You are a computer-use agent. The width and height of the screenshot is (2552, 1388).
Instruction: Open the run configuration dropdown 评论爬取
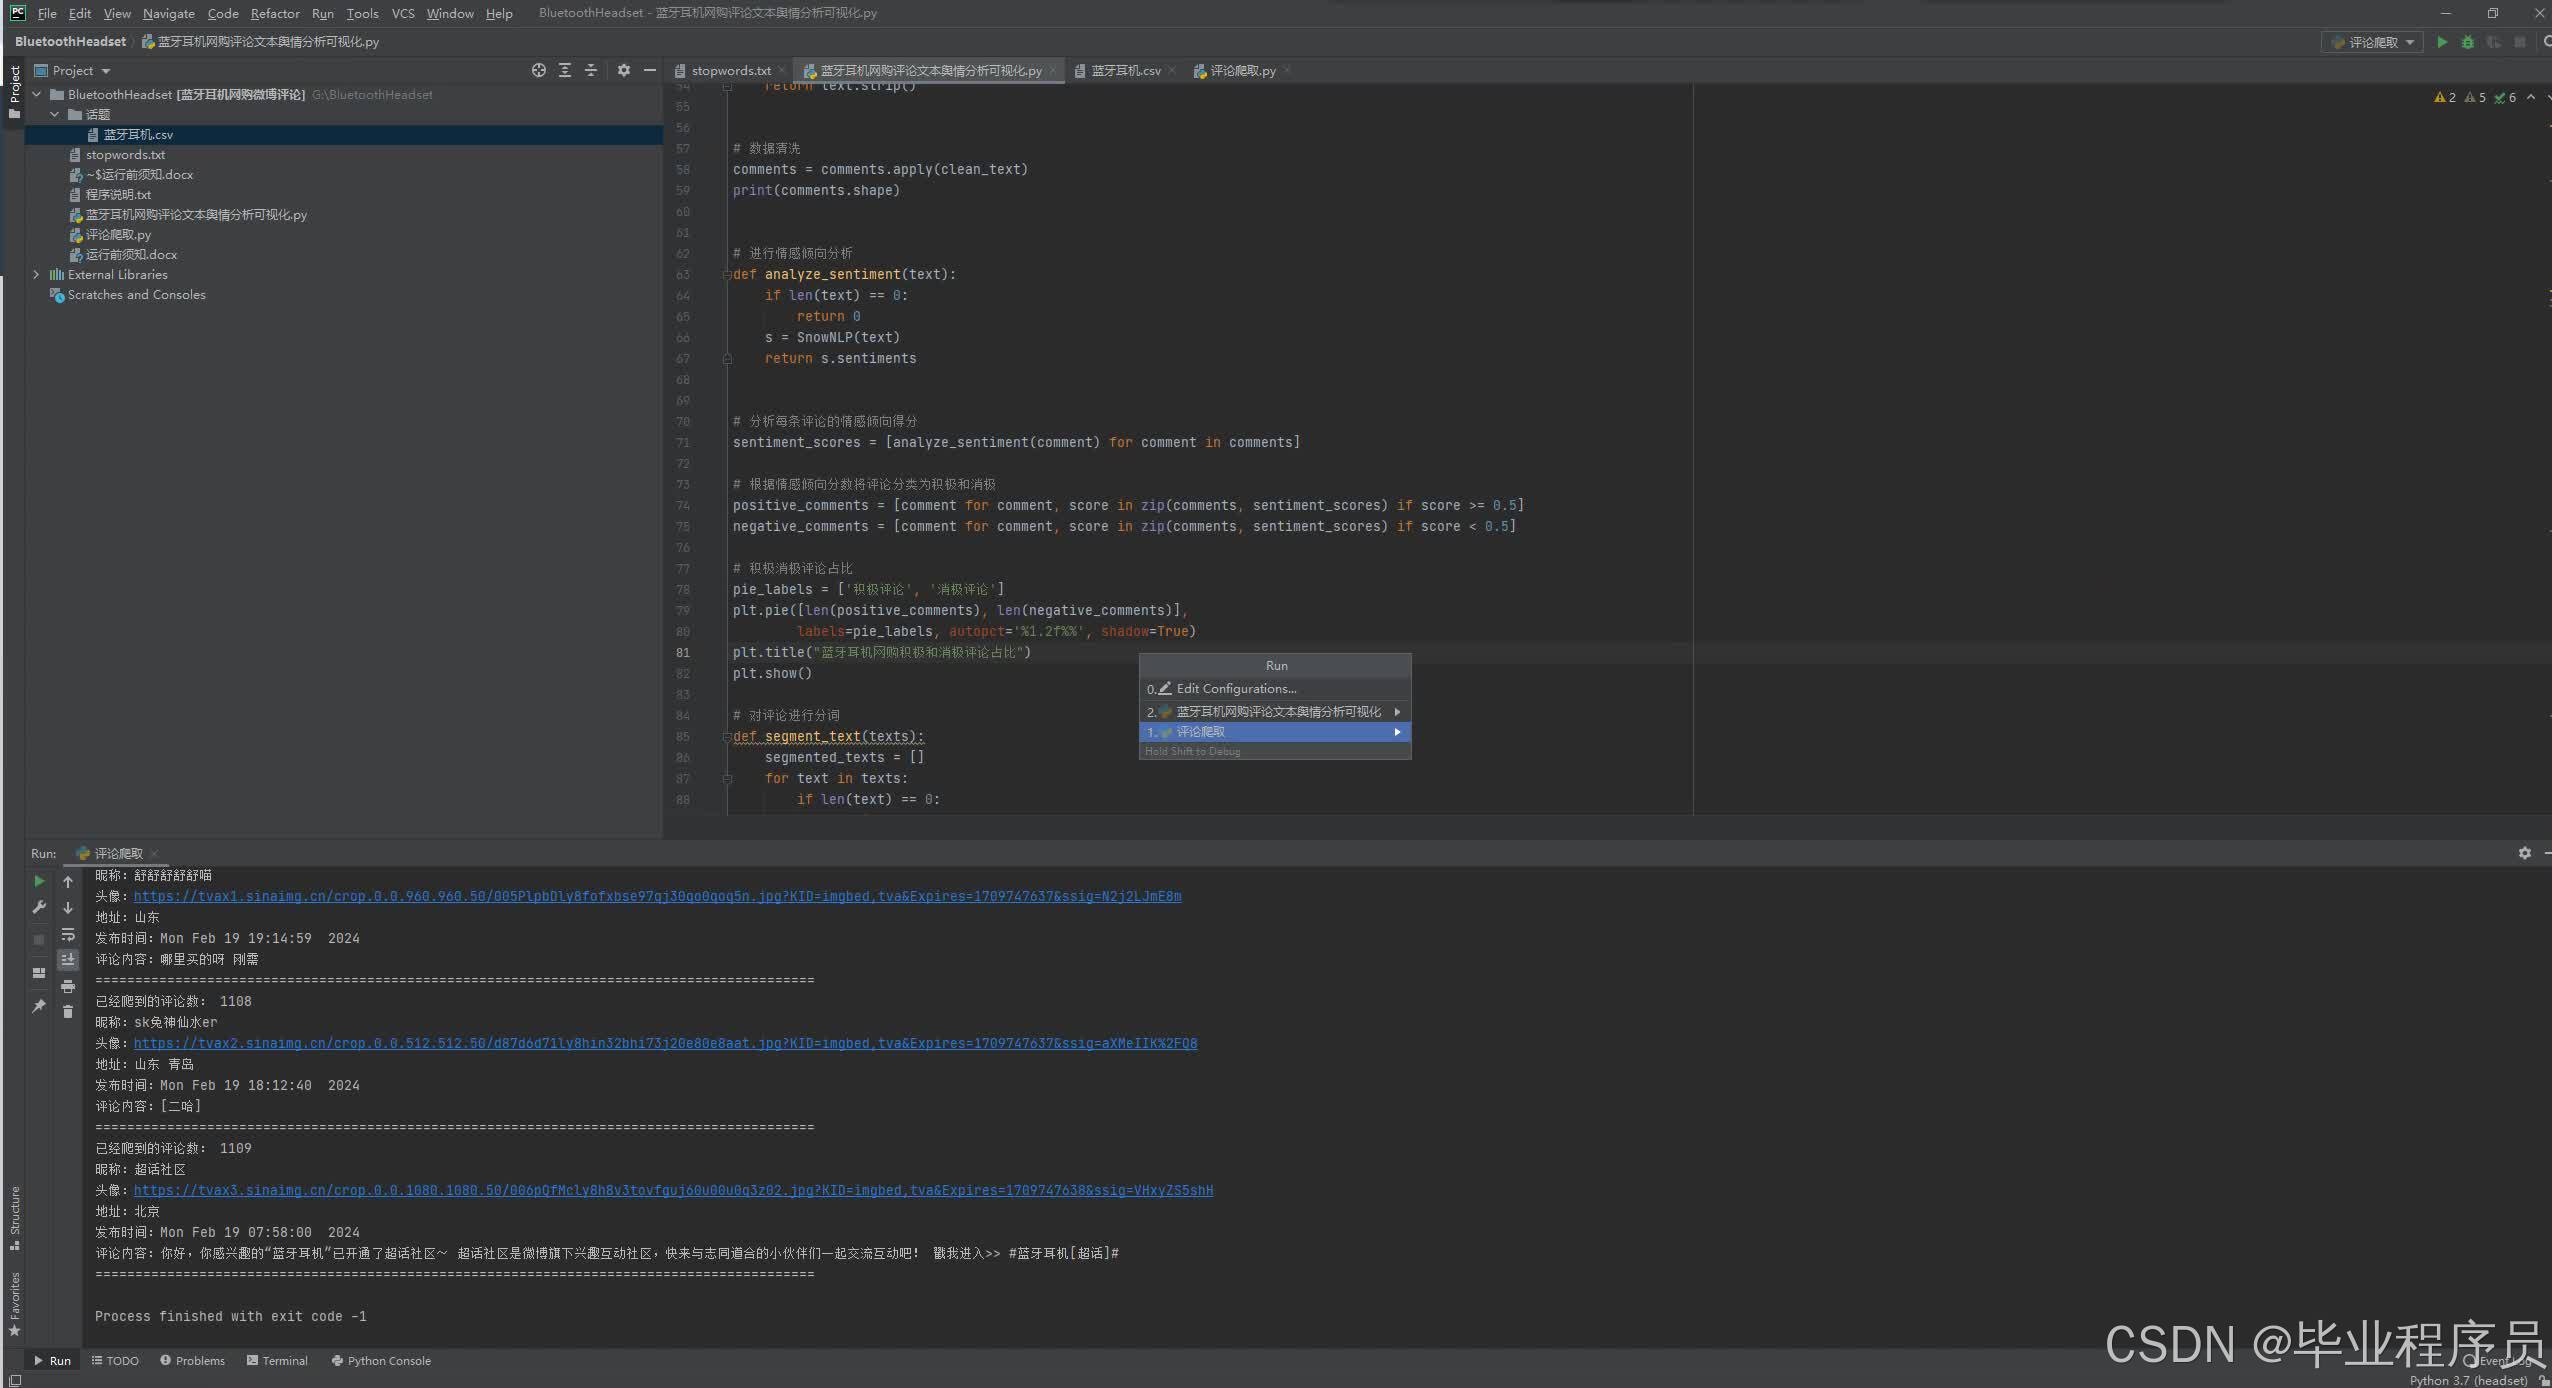[x=2372, y=42]
